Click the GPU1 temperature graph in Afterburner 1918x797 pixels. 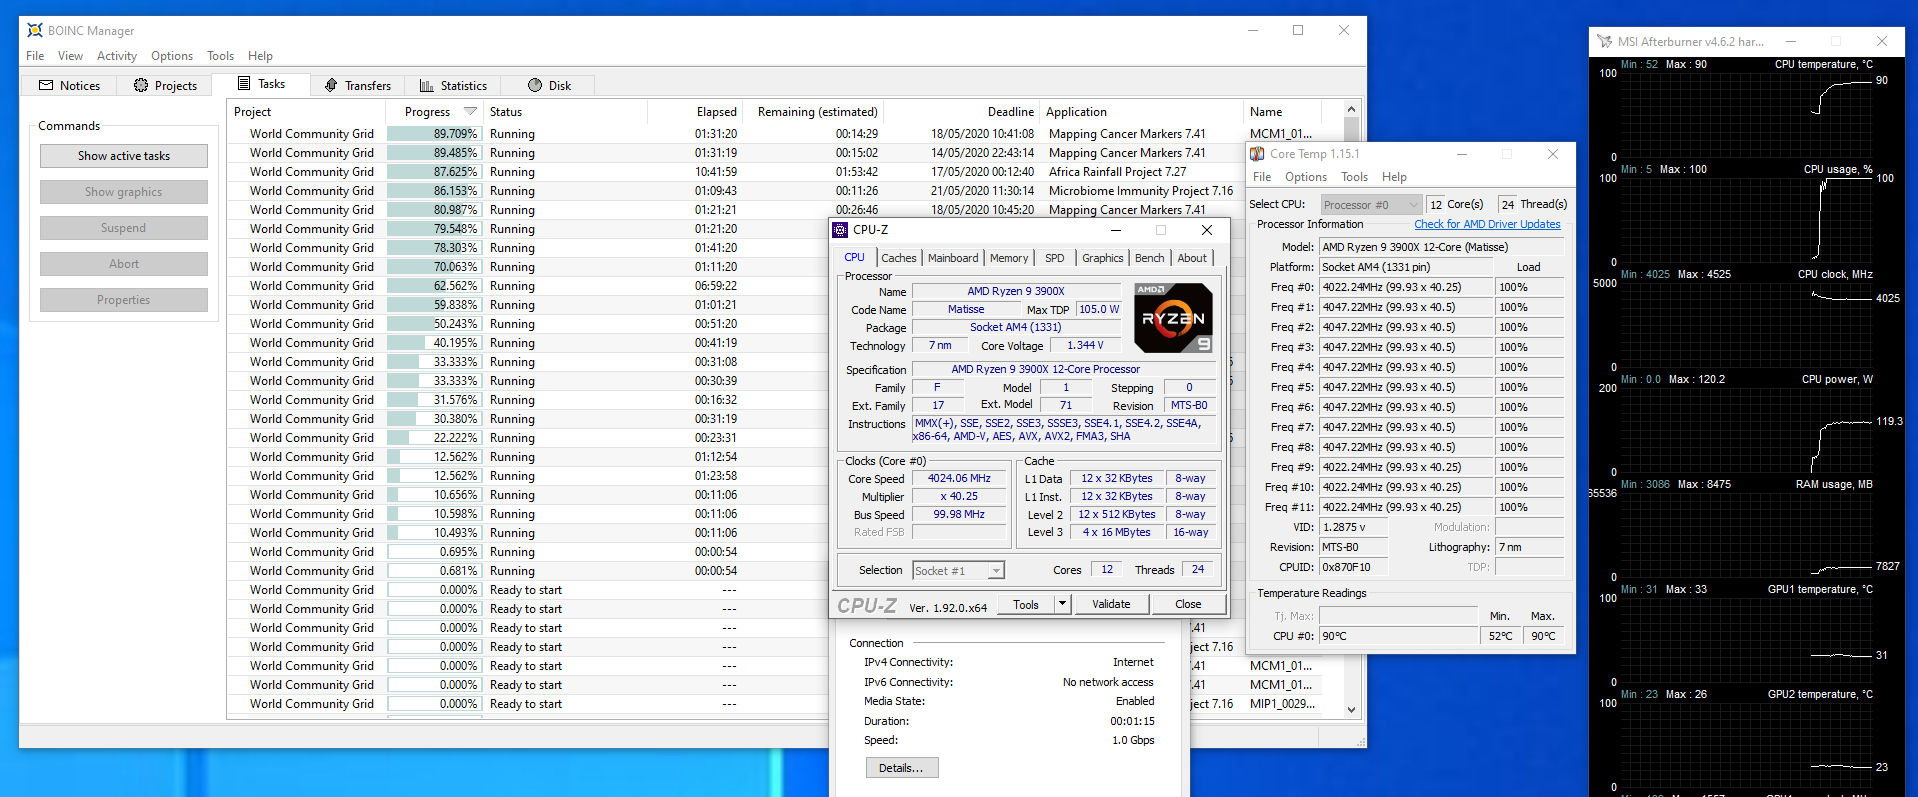pos(1745,640)
